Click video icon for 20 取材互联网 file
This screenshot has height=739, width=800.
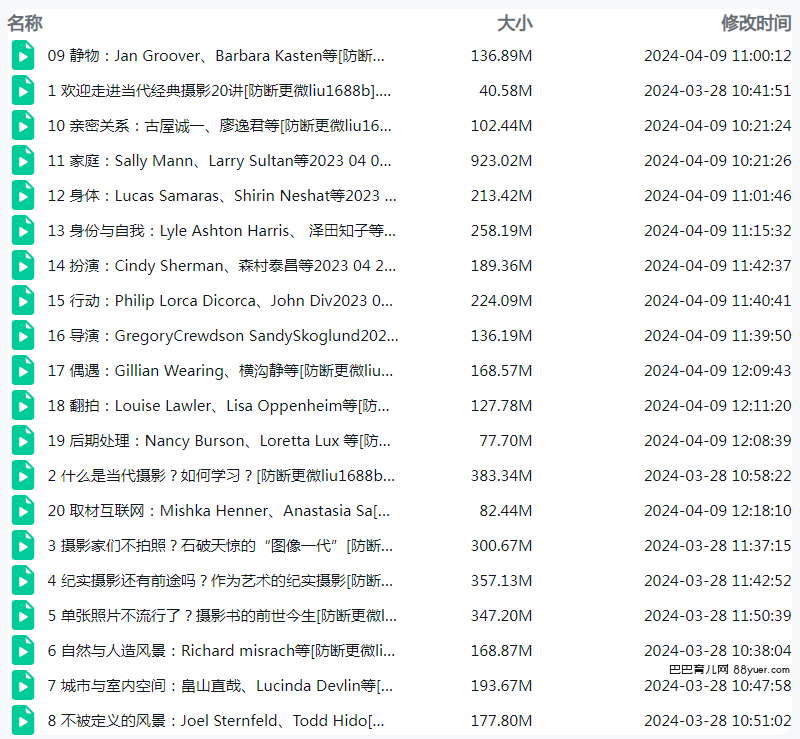(x=23, y=511)
